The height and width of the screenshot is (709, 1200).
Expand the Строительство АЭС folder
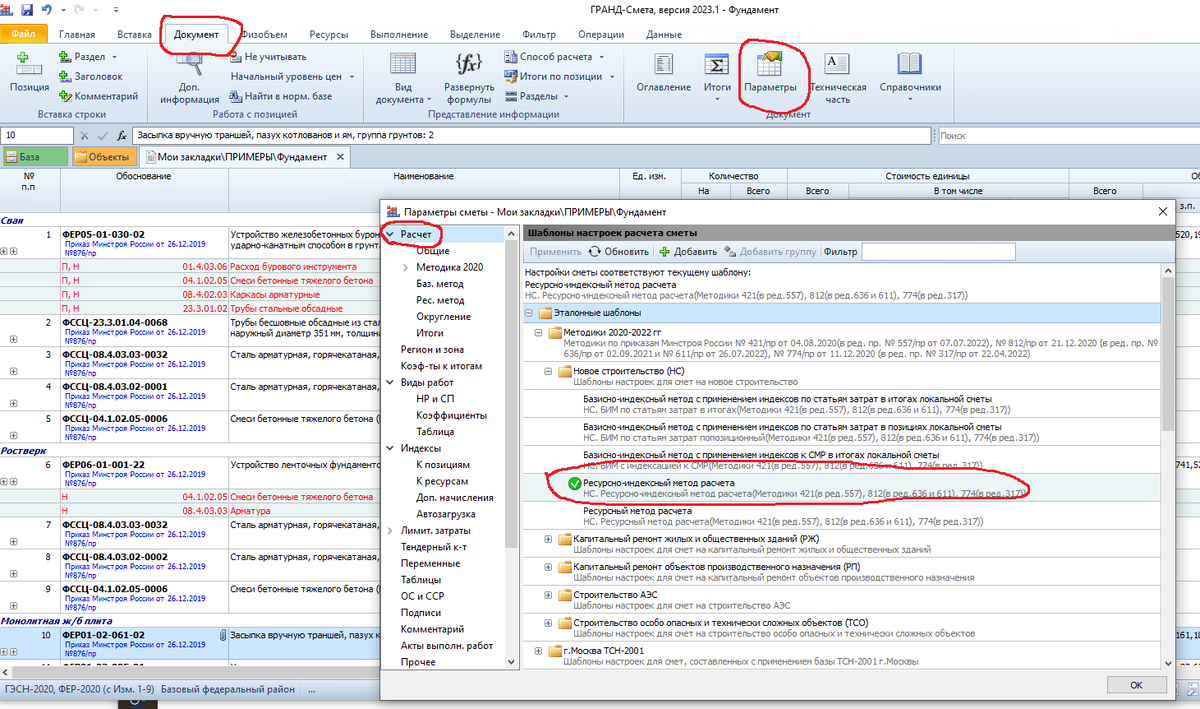click(548, 594)
